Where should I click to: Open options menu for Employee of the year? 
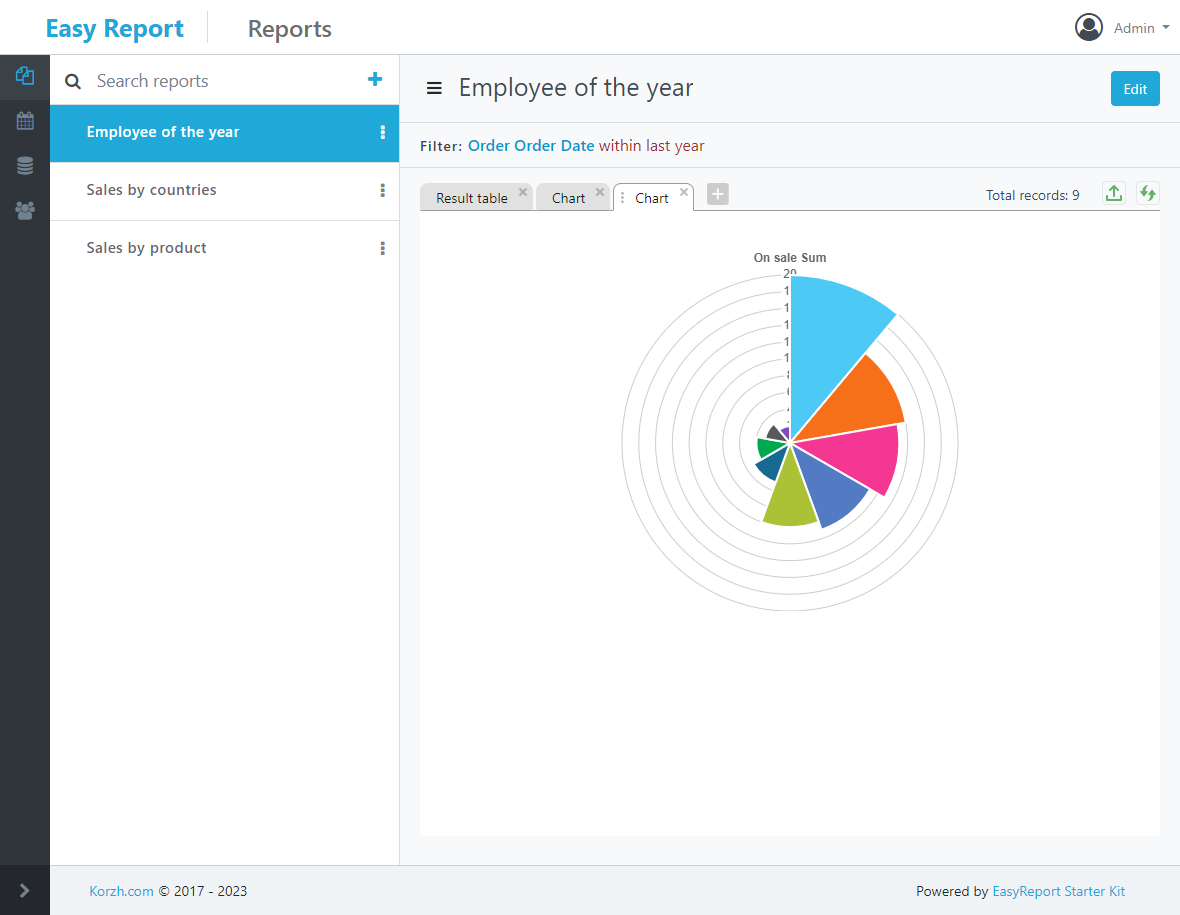pos(382,132)
